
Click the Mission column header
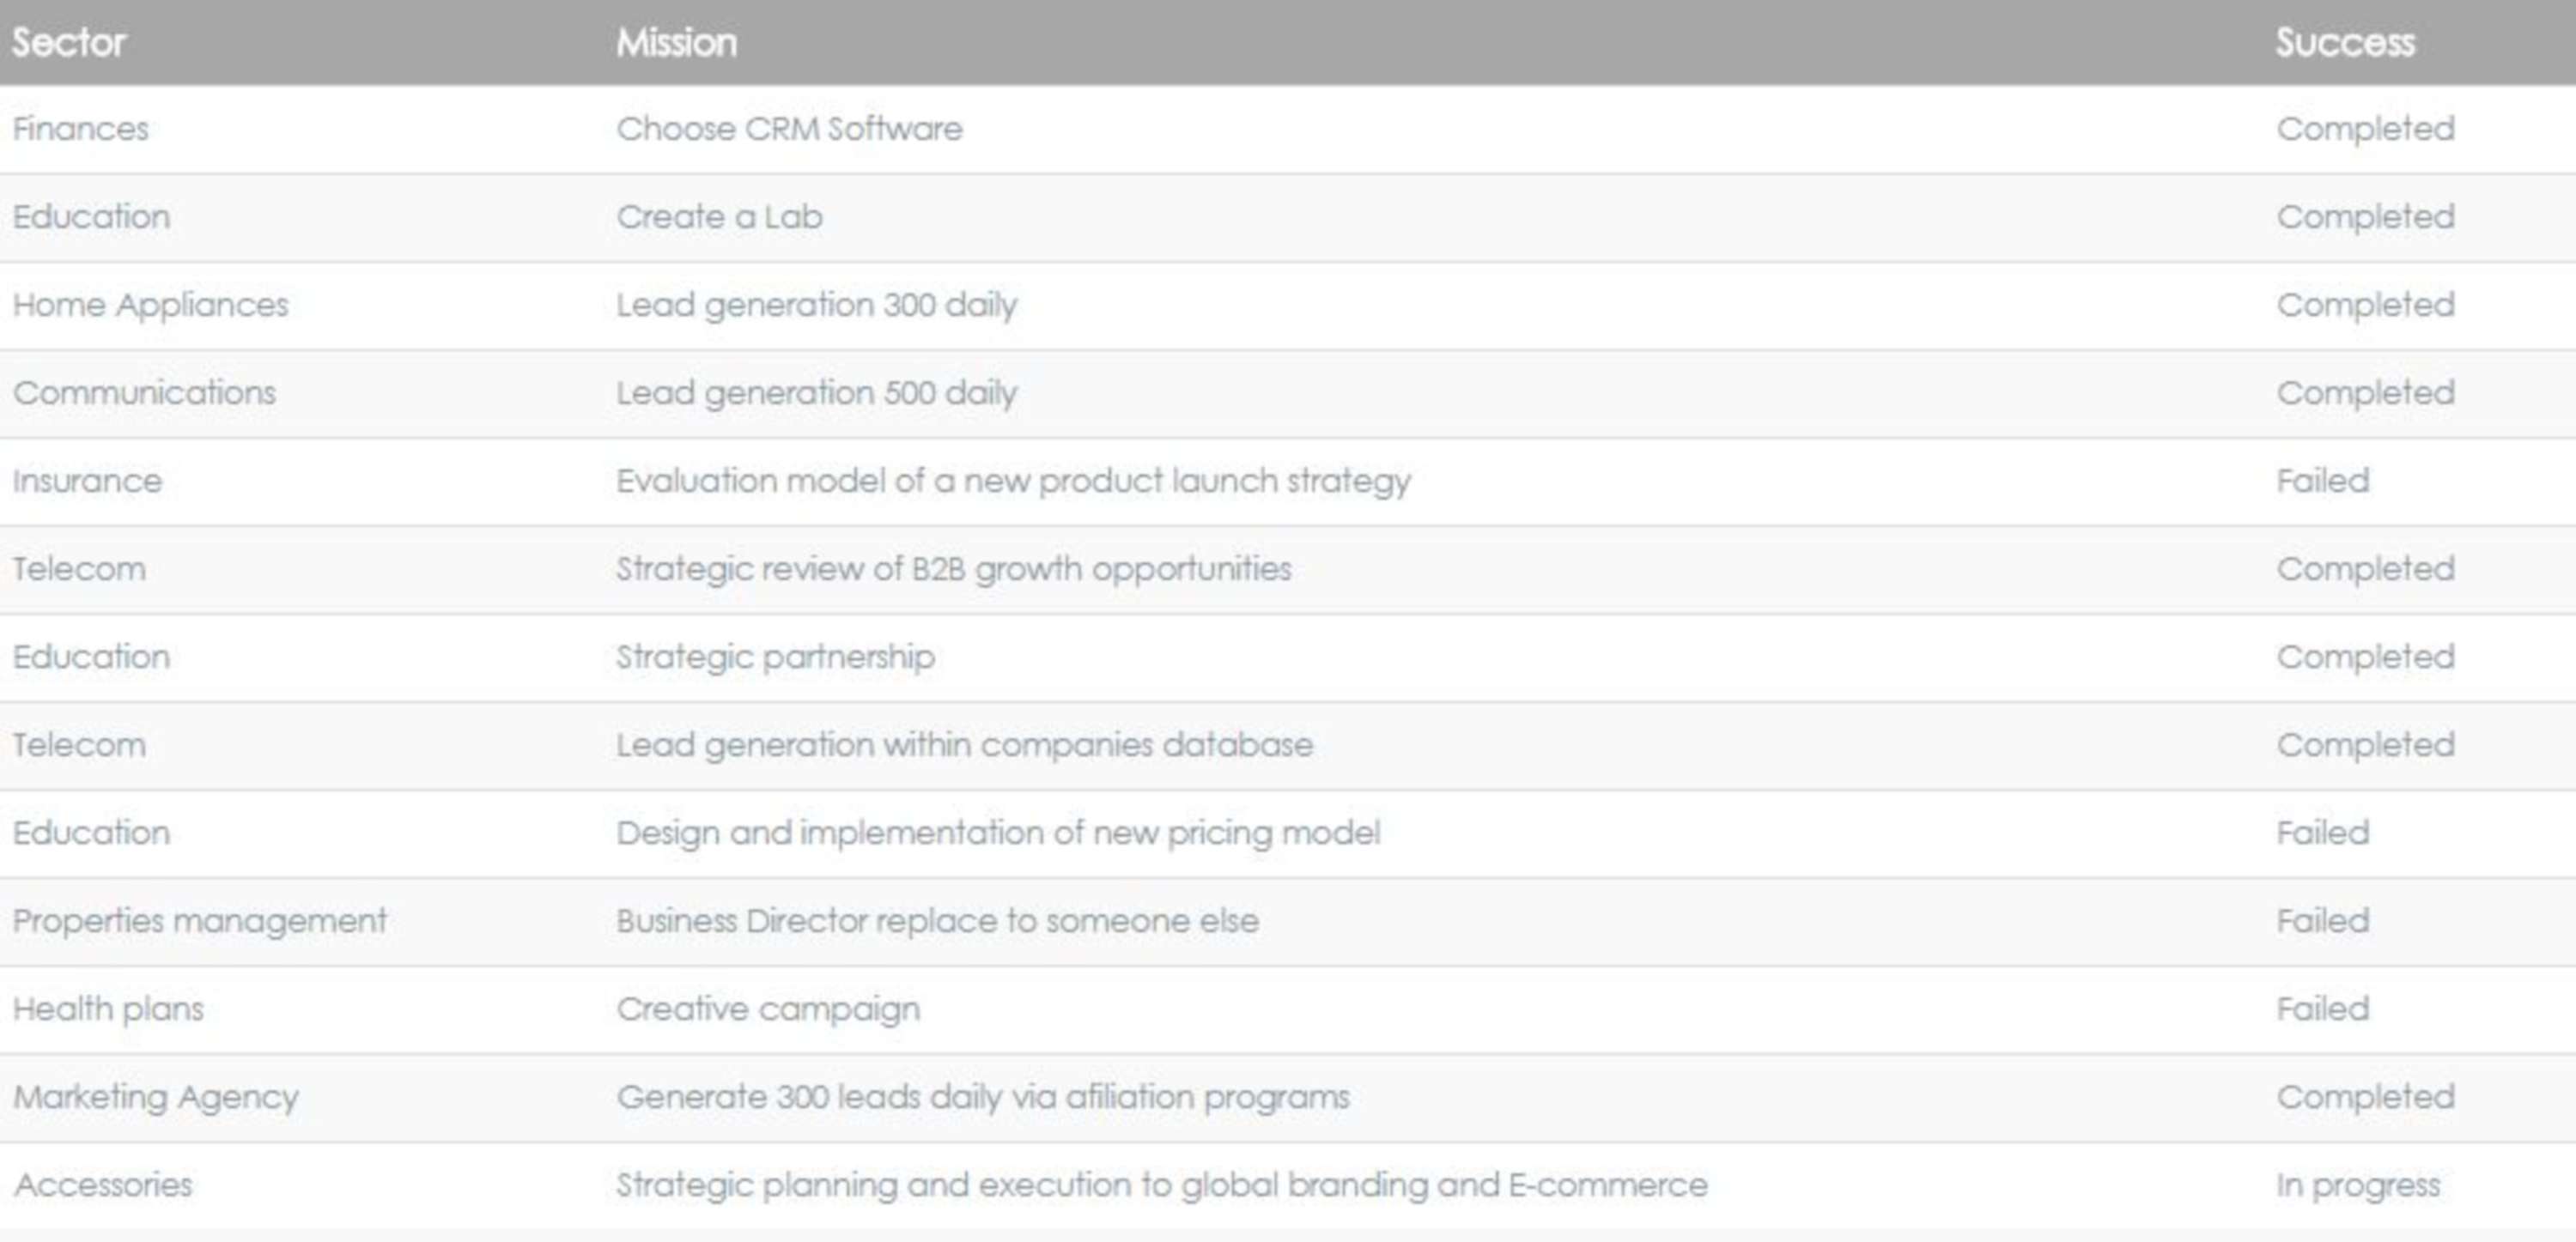677,42
